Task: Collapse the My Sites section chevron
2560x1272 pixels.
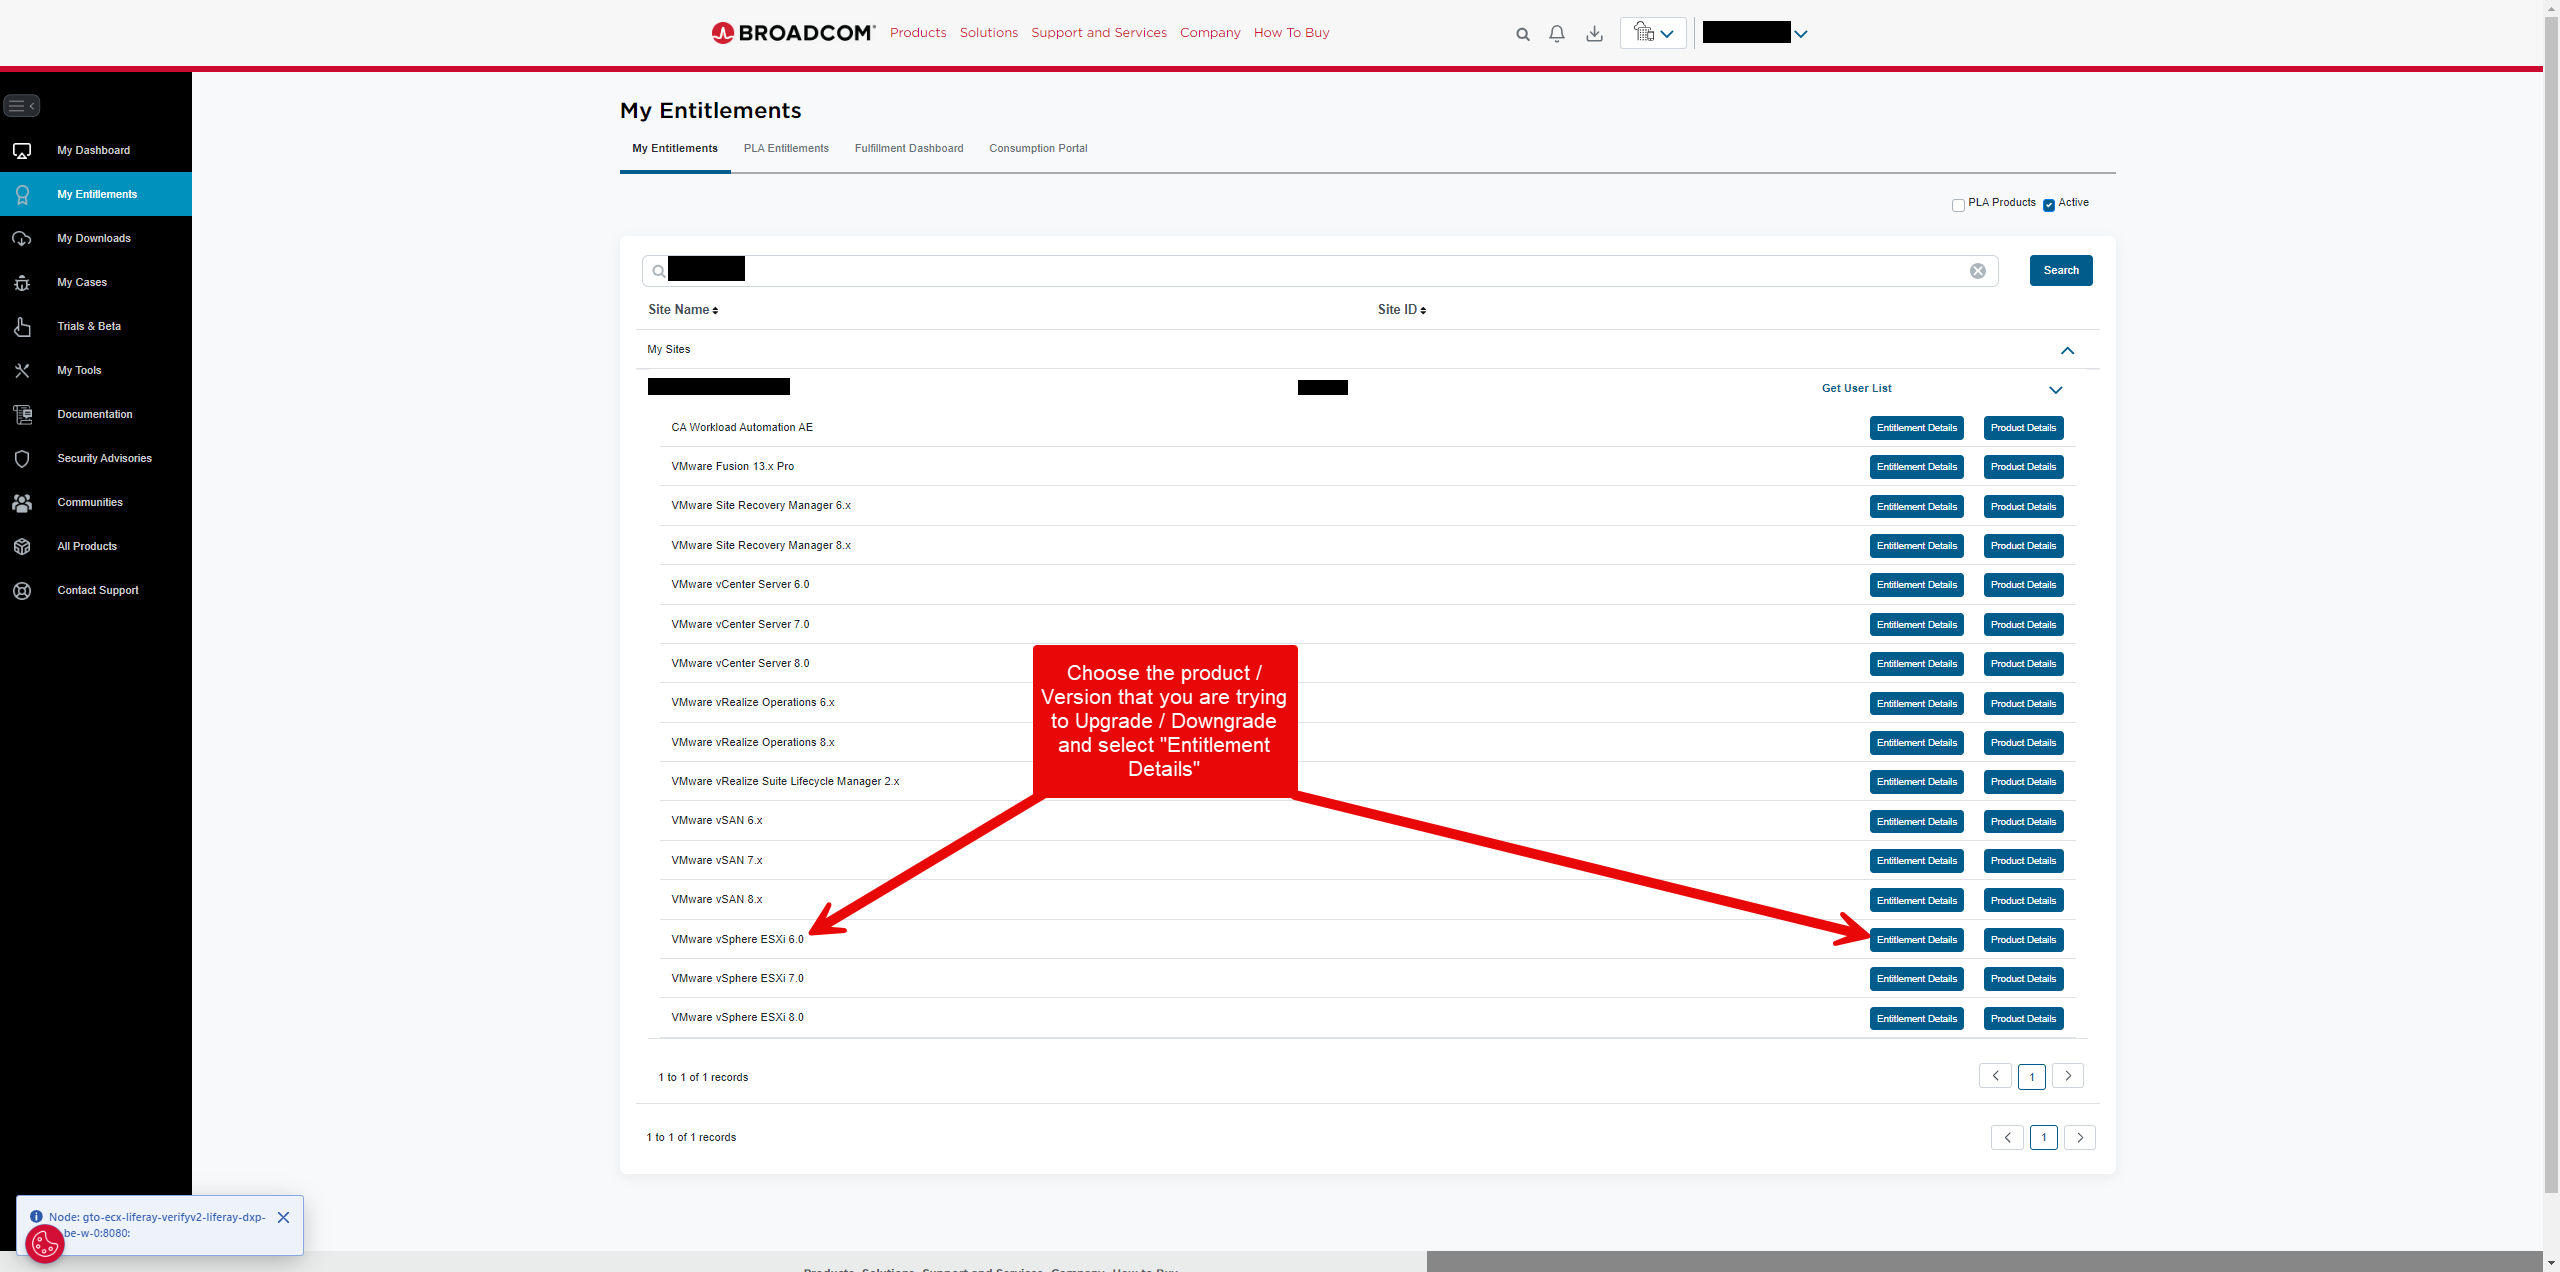Action: point(2067,351)
